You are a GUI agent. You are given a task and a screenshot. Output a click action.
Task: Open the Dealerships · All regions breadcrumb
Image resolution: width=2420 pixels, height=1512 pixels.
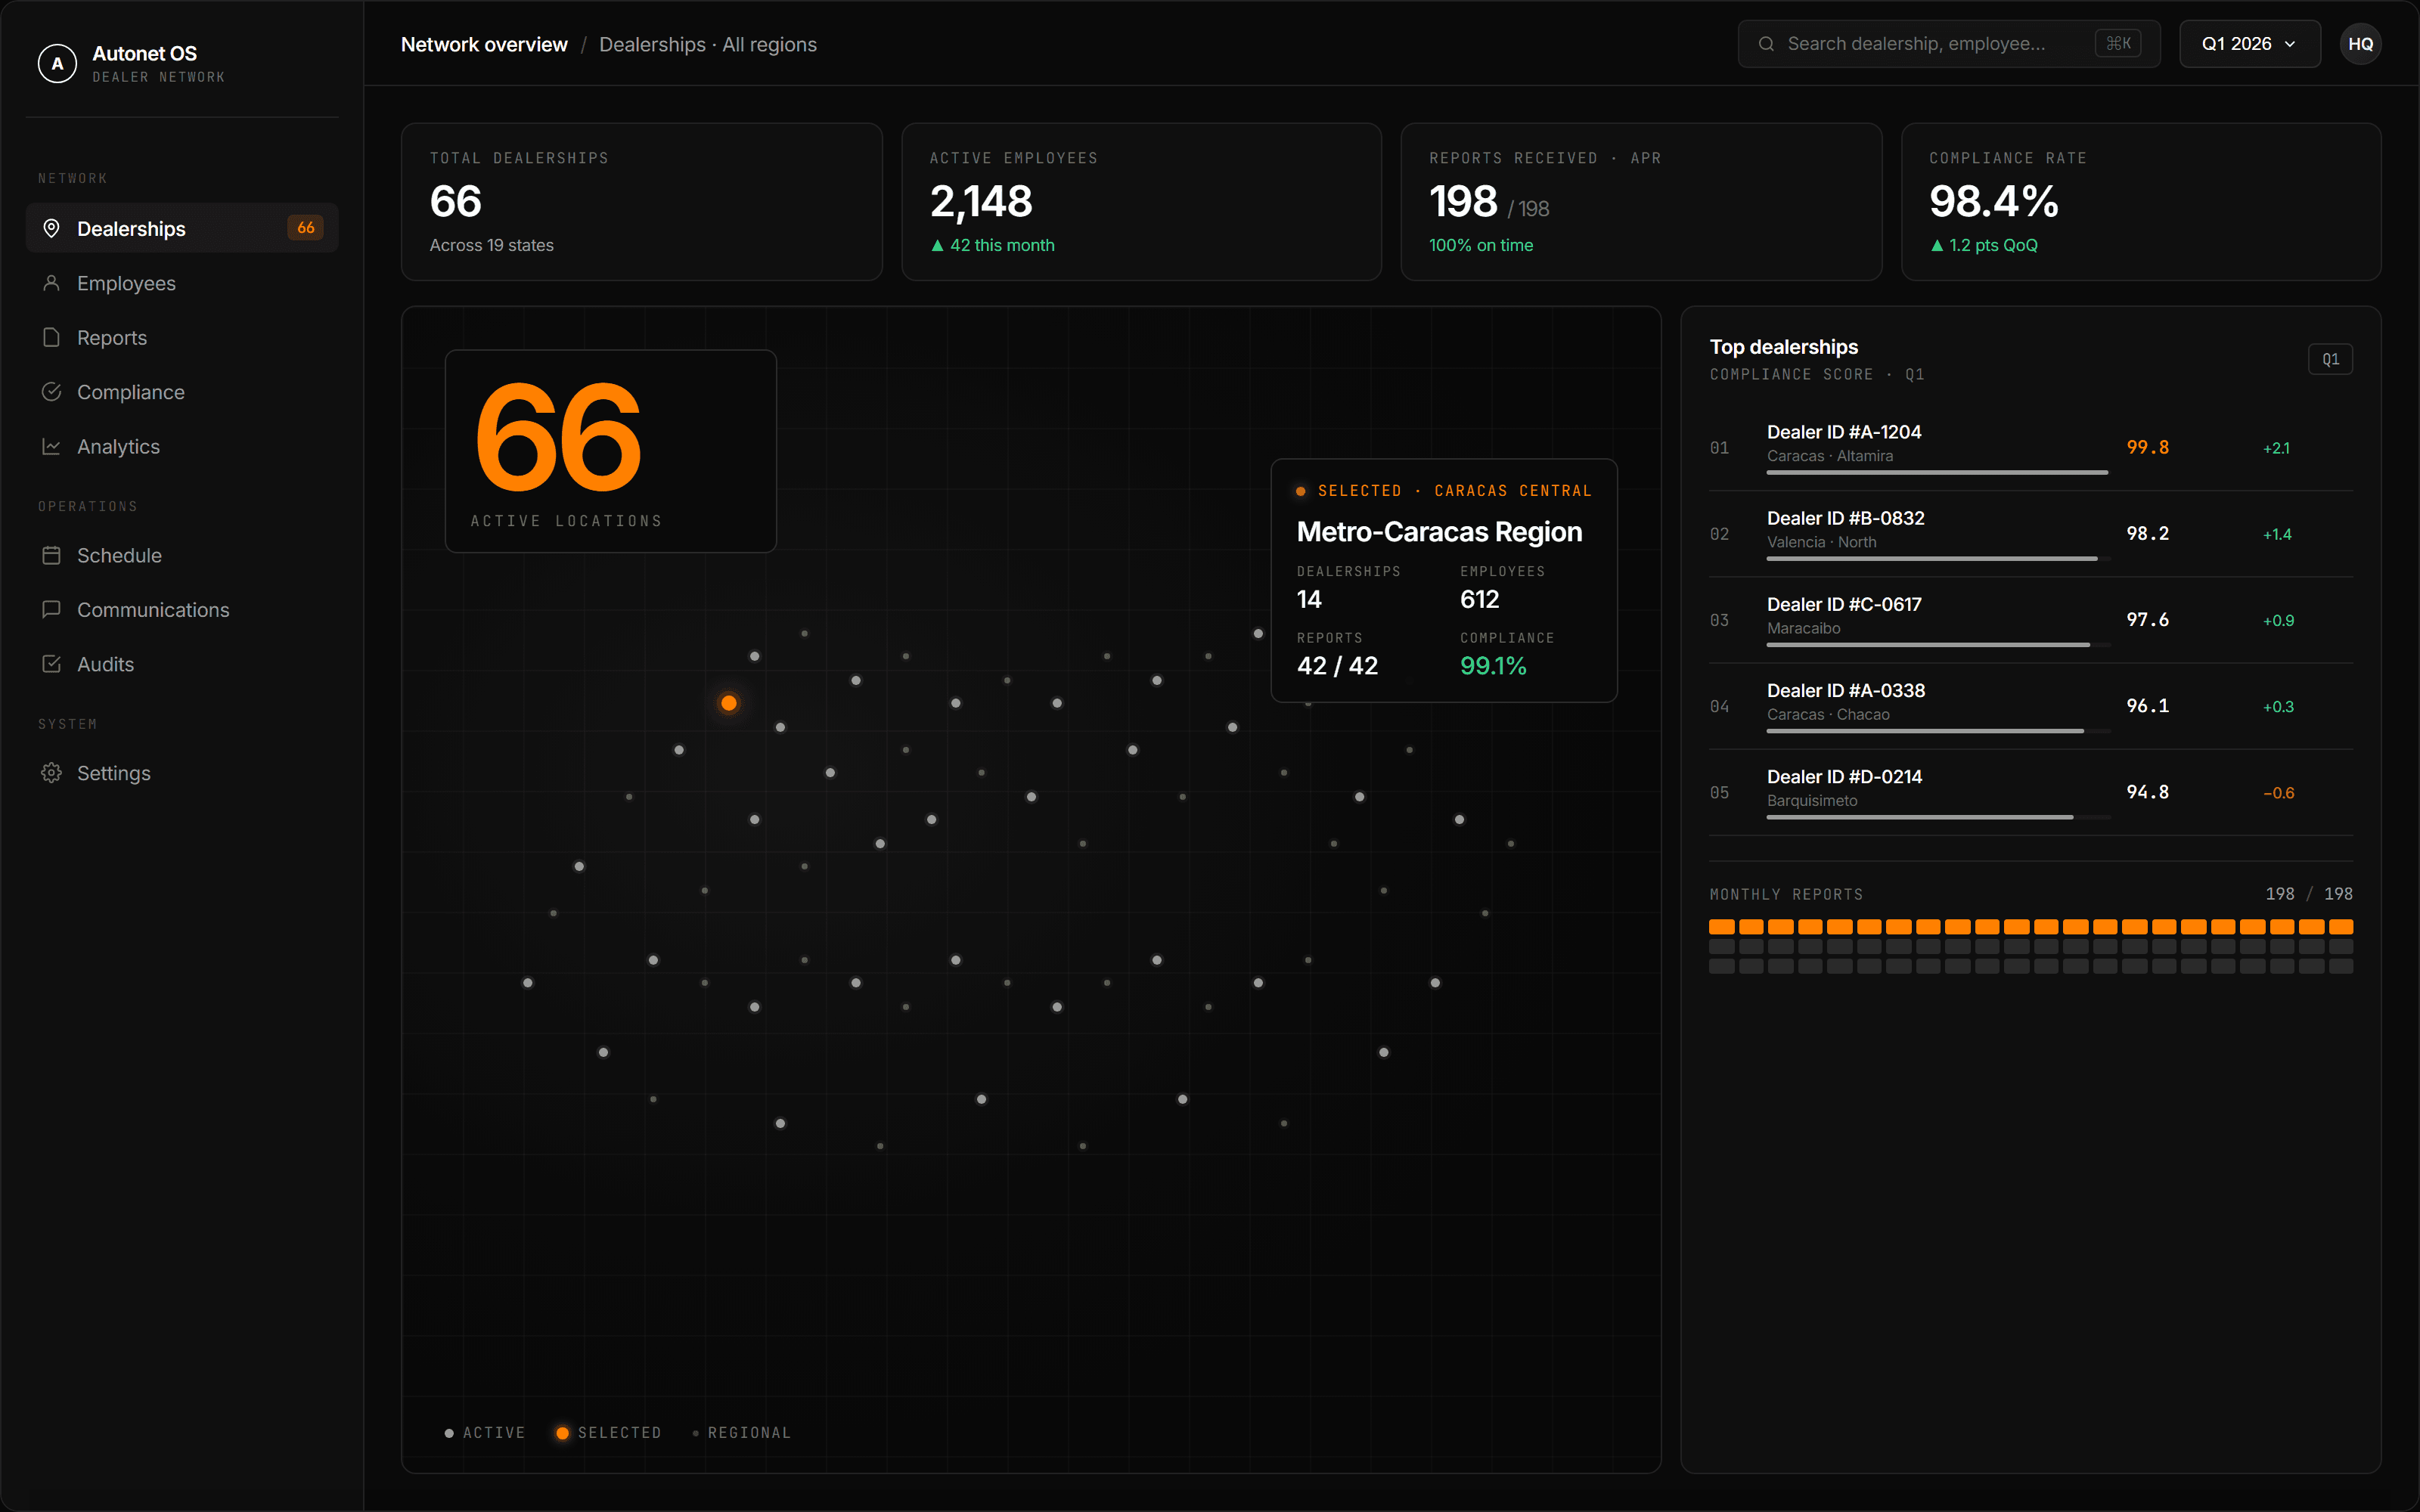[x=708, y=44]
